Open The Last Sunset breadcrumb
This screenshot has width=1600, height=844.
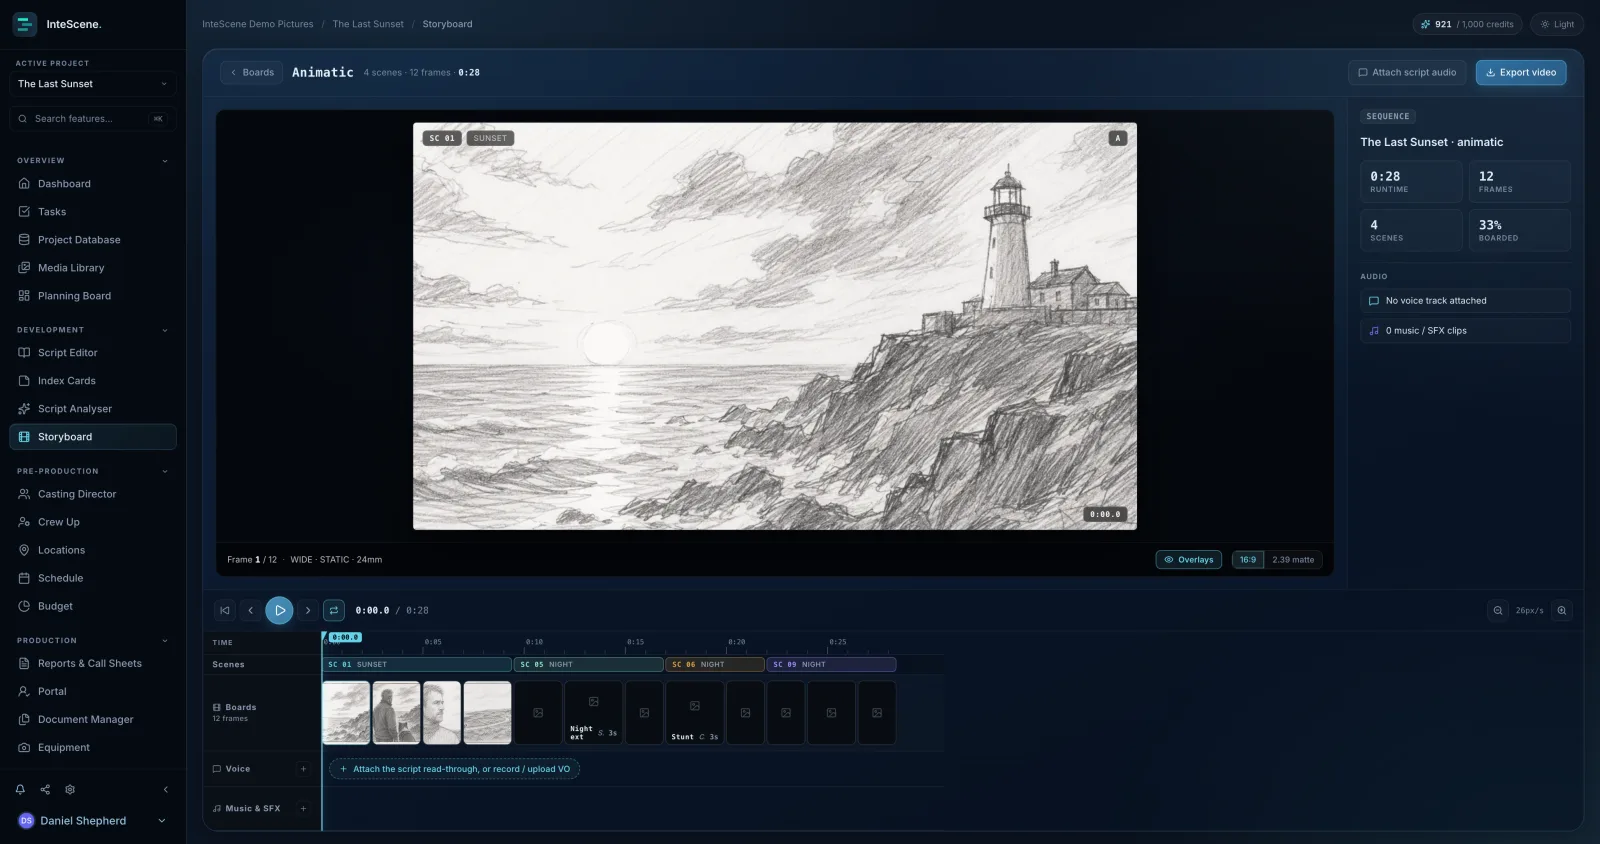click(368, 24)
